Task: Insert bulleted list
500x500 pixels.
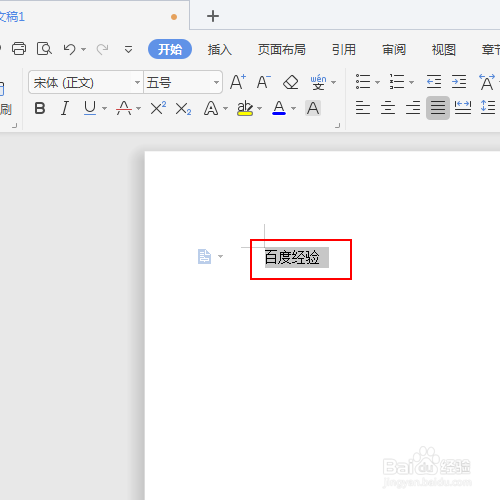Action: (363, 82)
